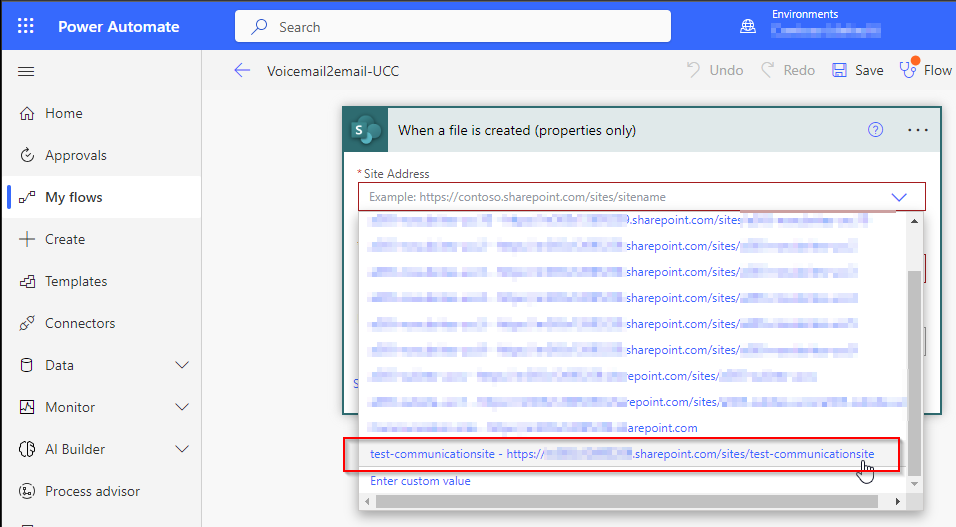956x527 pixels.
Task: Click the AI Builder brain icon
Action: click(x=27, y=449)
